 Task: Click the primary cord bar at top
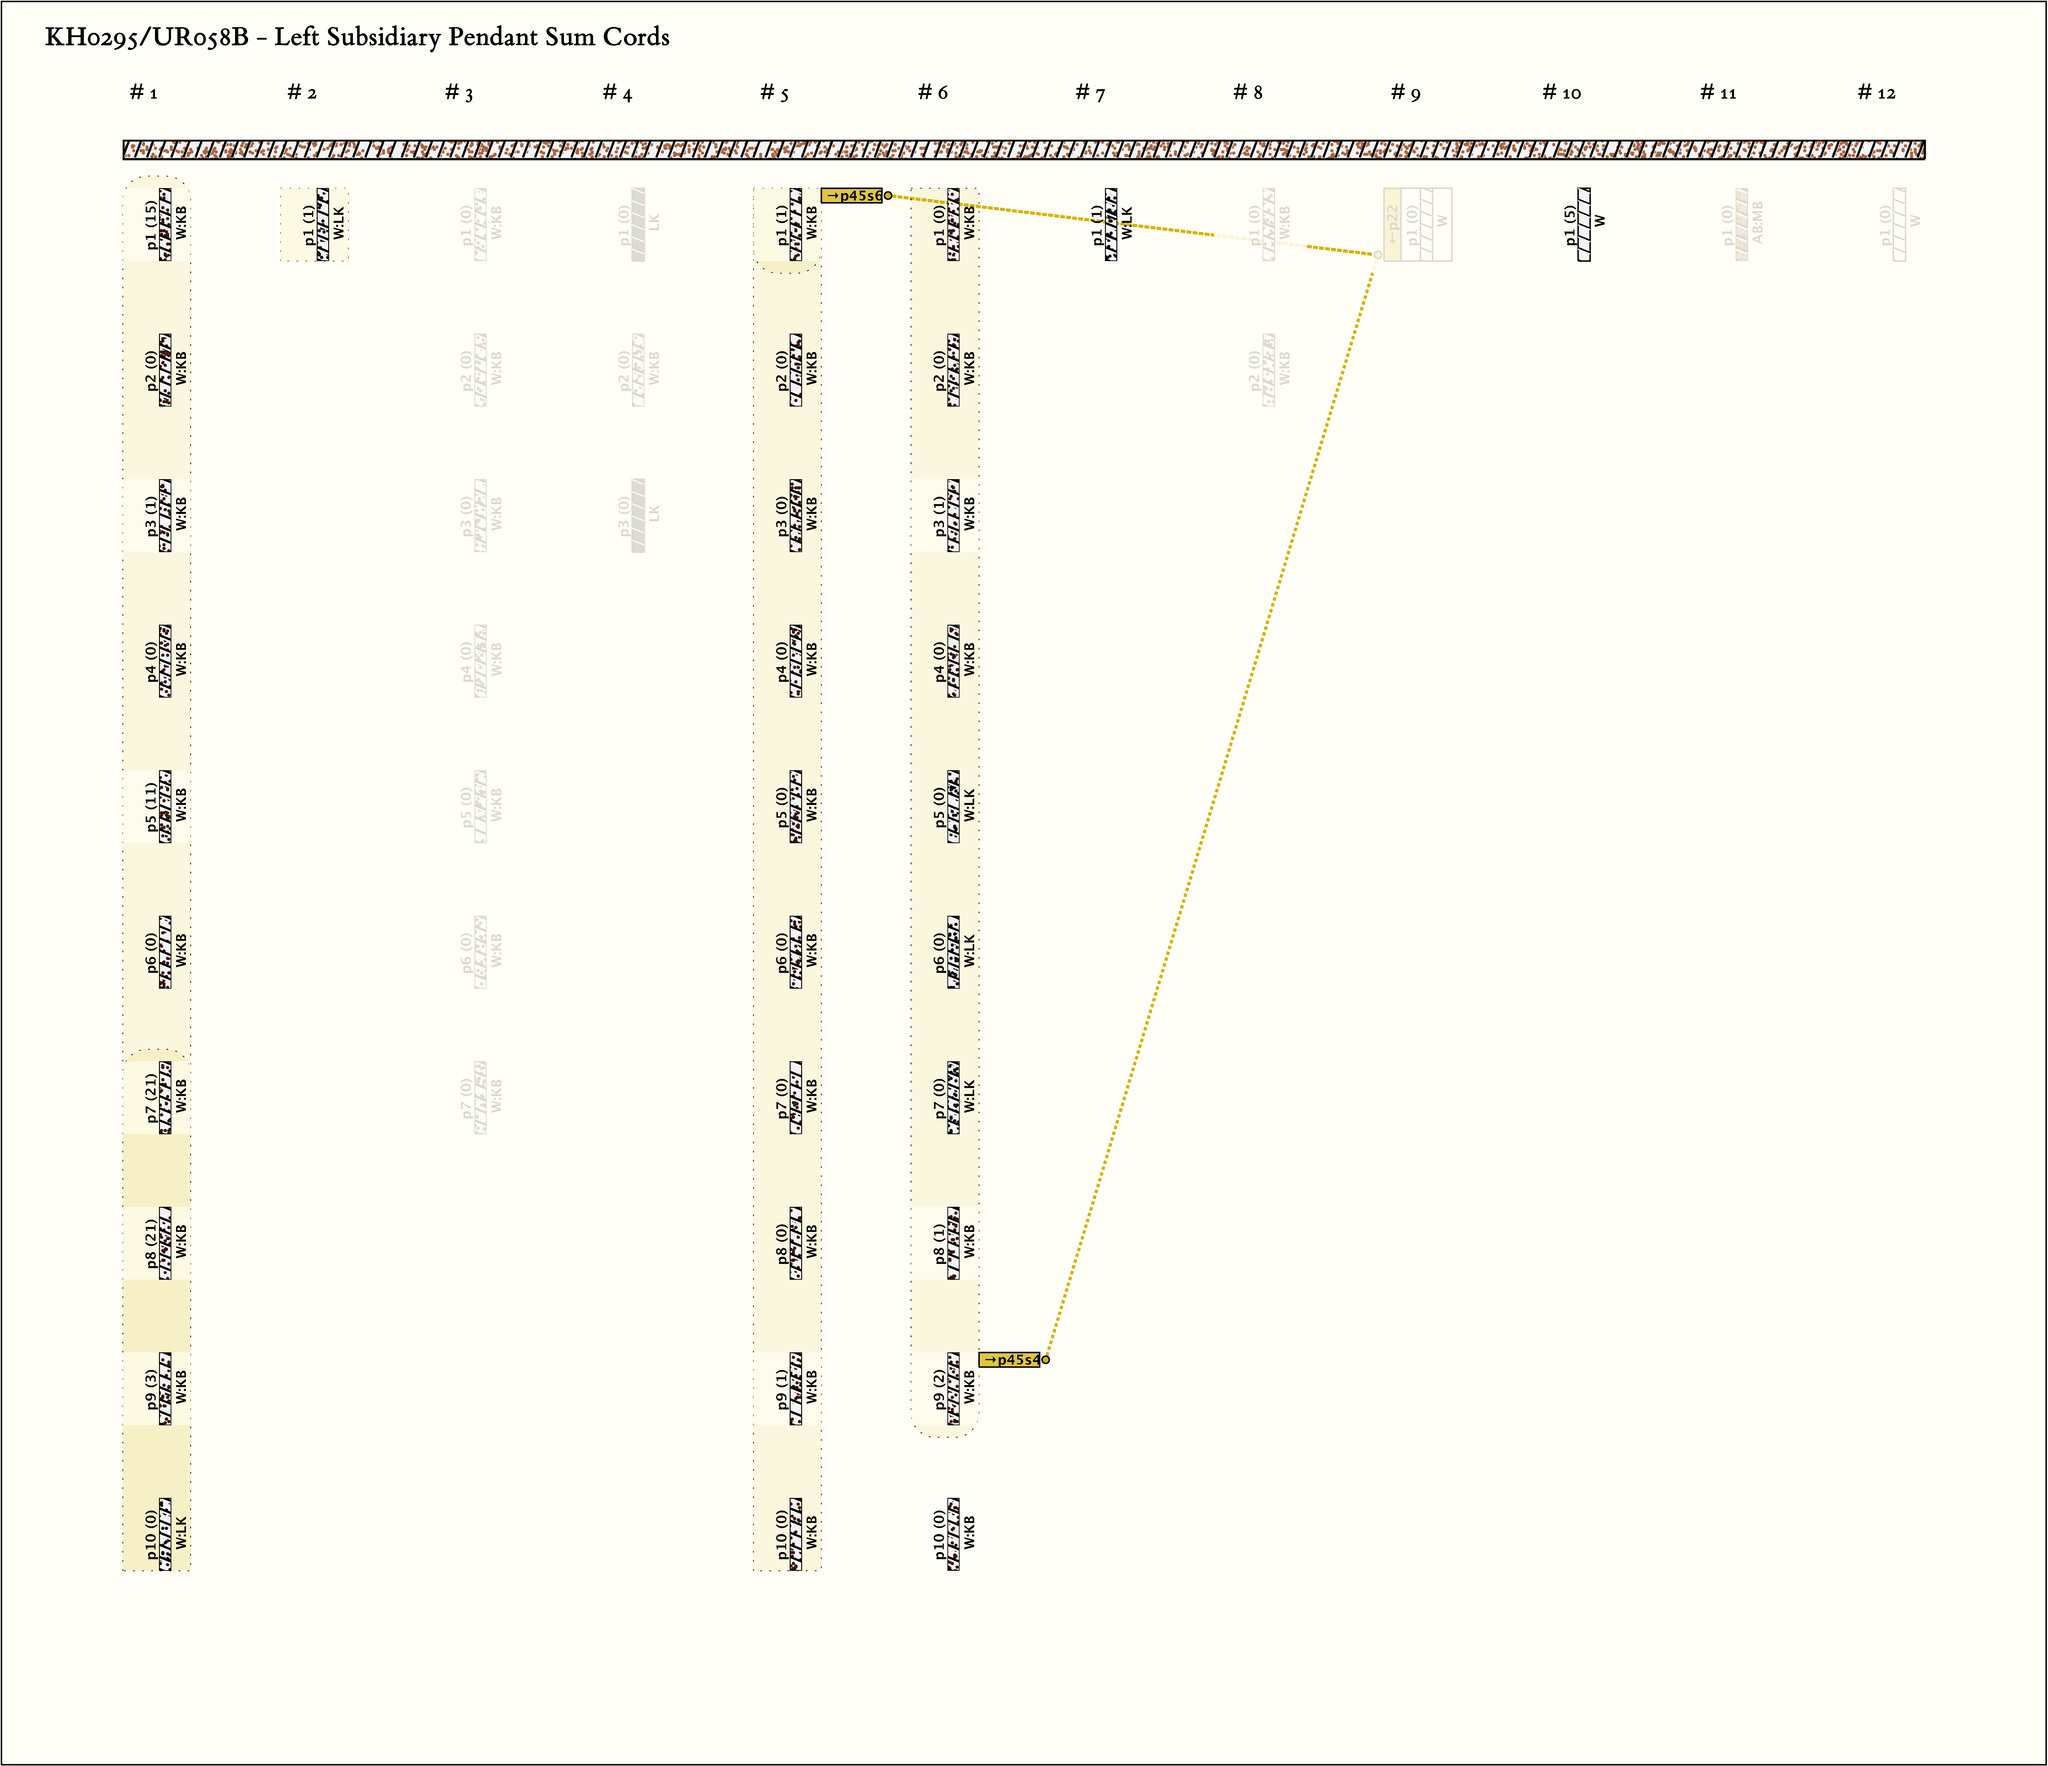[x=1024, y=150]
